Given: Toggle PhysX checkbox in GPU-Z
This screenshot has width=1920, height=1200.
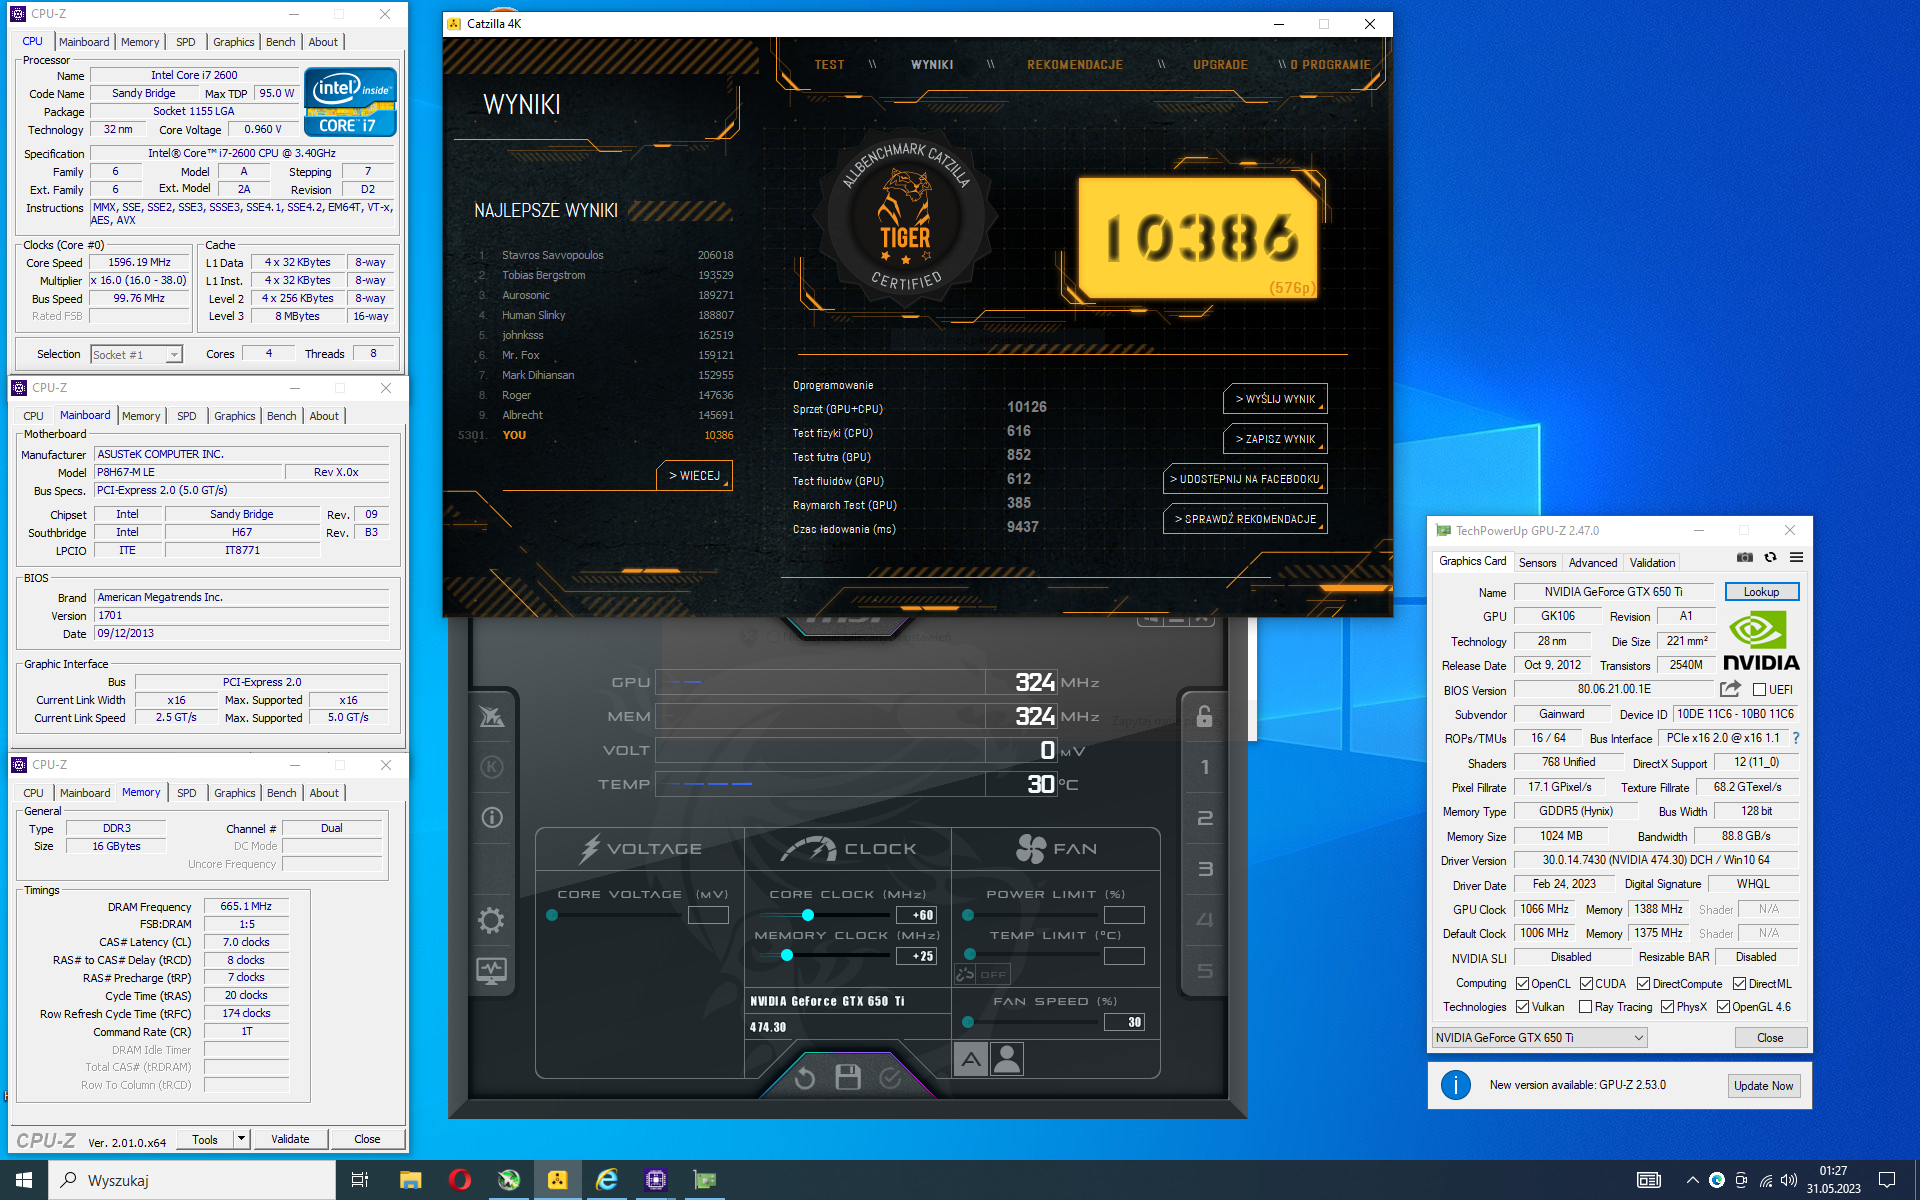Looking at the screenshot, I should [x=1667, y=1007].
